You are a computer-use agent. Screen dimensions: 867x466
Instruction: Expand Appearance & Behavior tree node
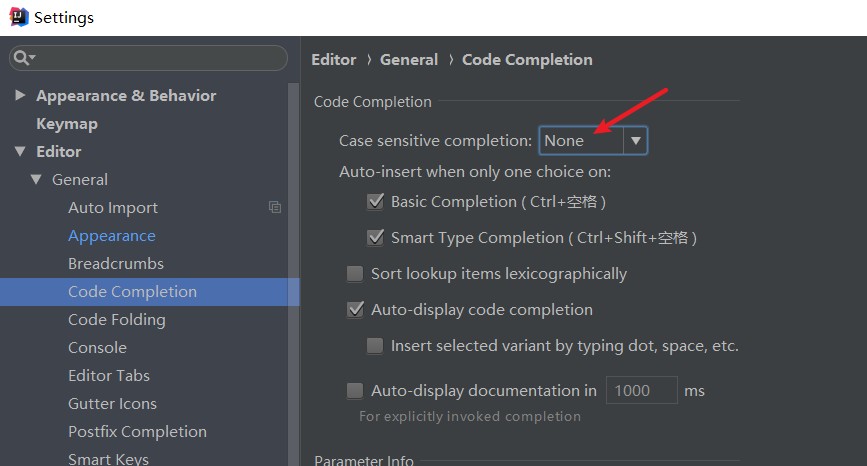coord(20,96)
